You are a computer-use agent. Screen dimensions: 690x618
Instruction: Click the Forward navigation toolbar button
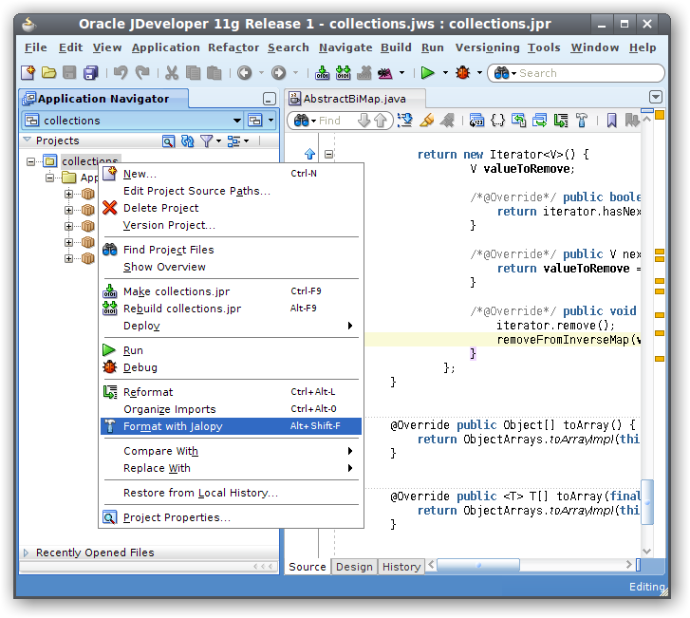[x=278, y=73]
